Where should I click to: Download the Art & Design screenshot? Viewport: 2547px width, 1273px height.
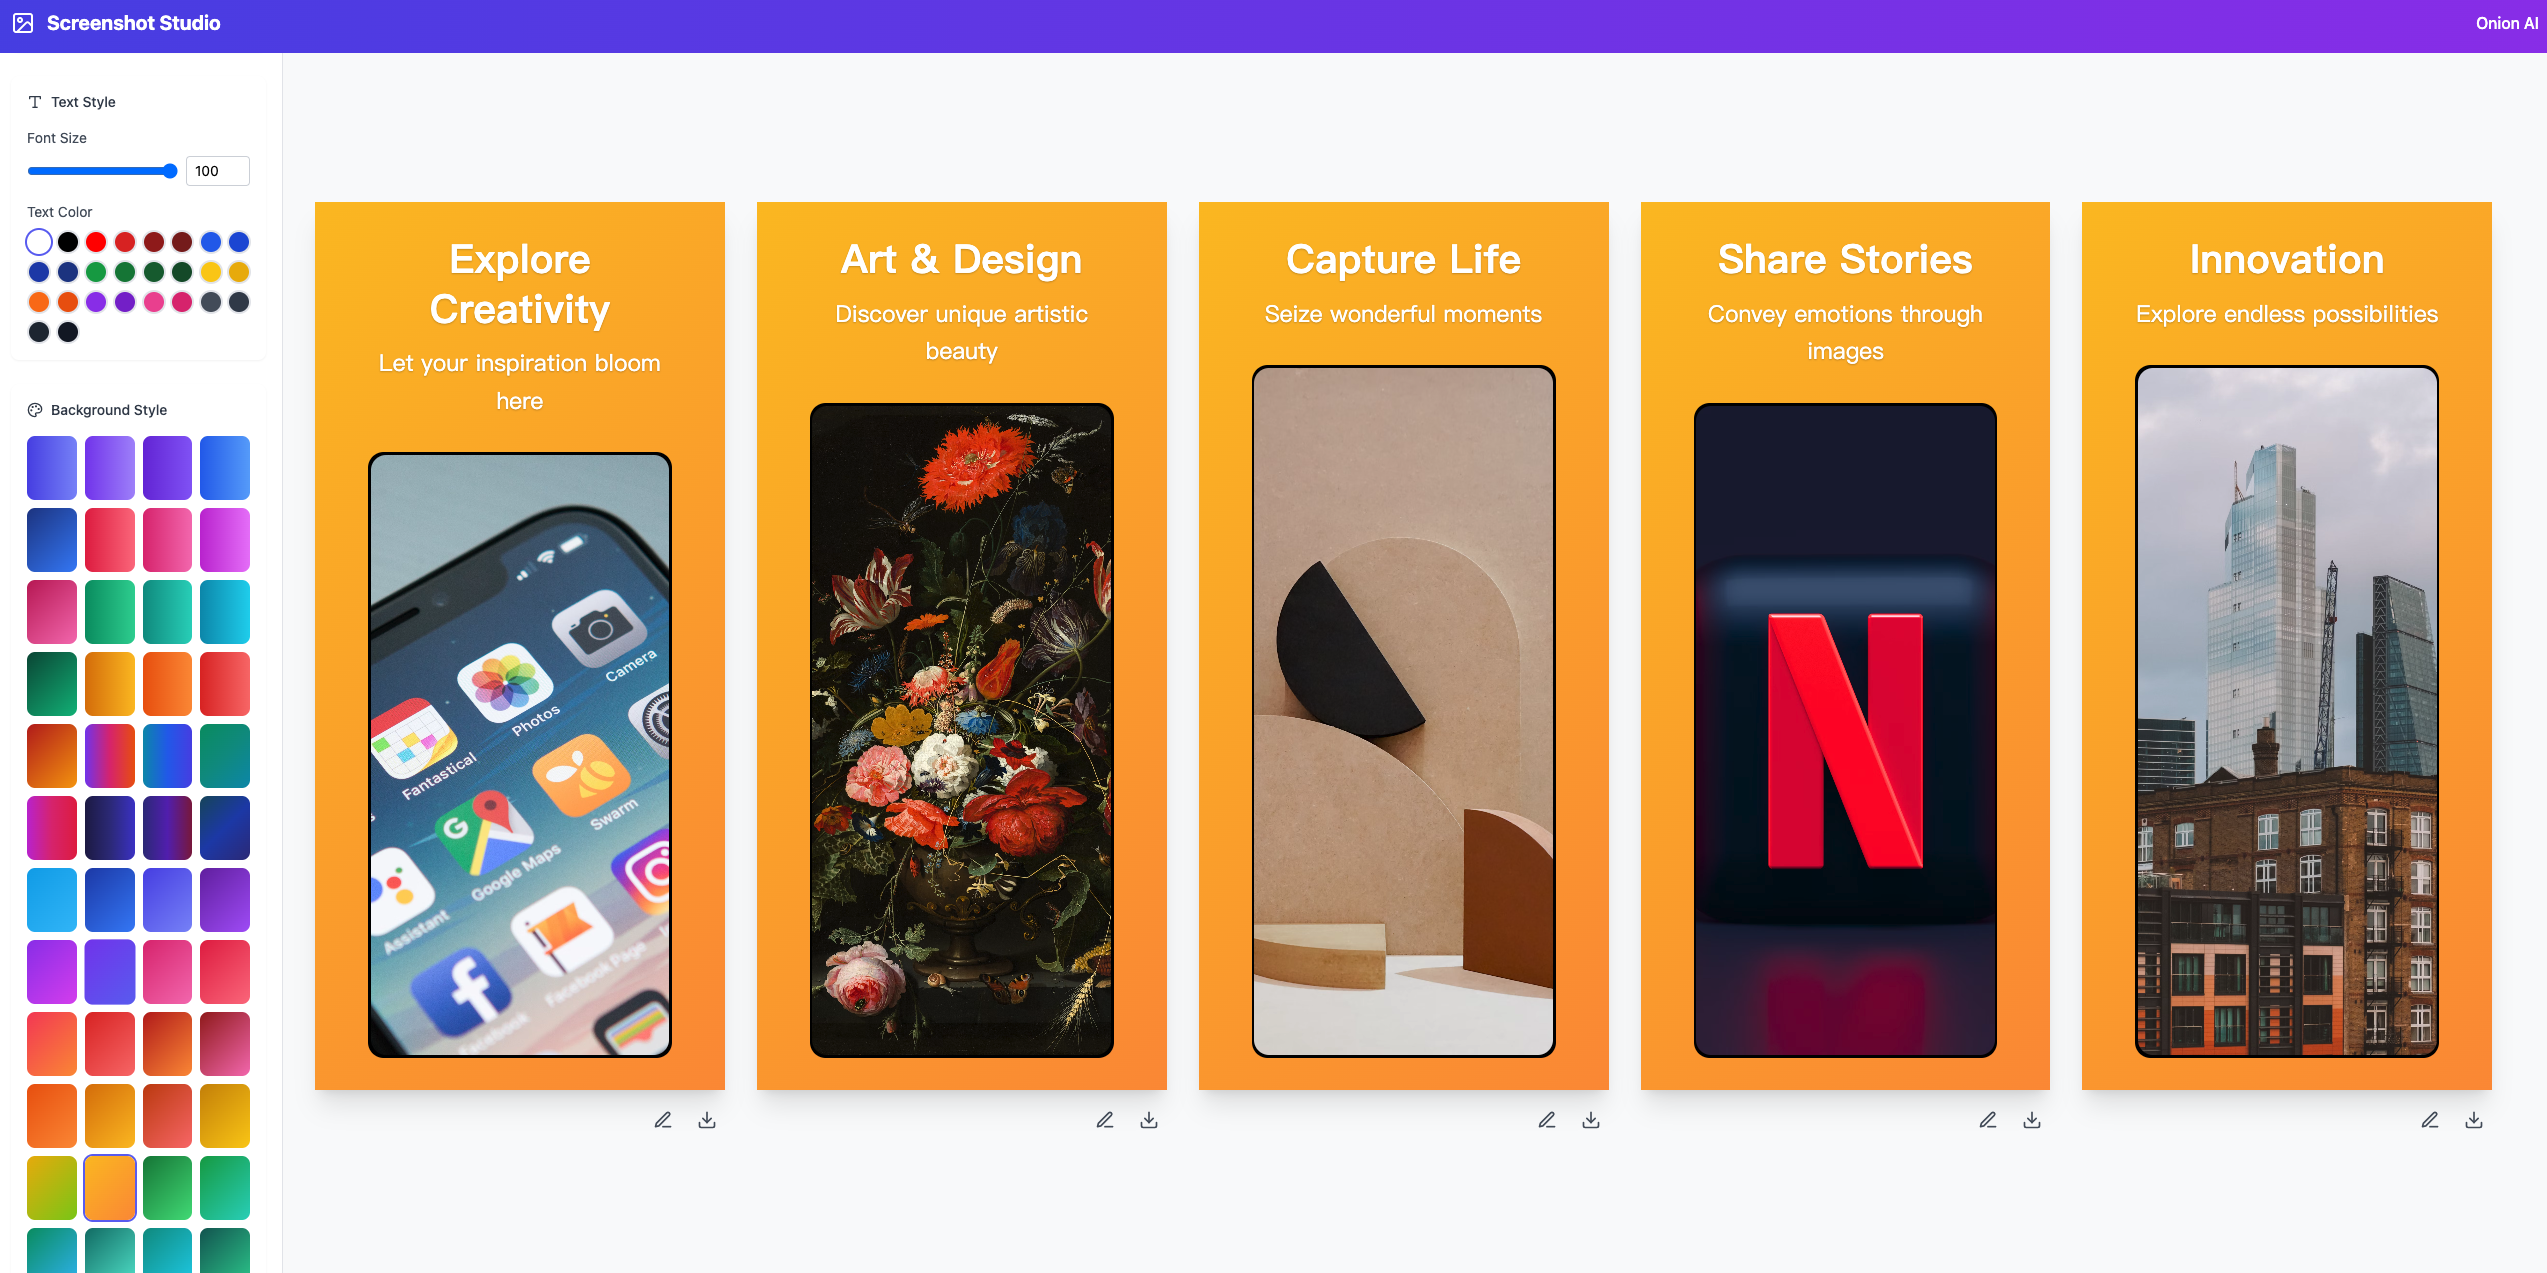(x=1149, y=1120)
